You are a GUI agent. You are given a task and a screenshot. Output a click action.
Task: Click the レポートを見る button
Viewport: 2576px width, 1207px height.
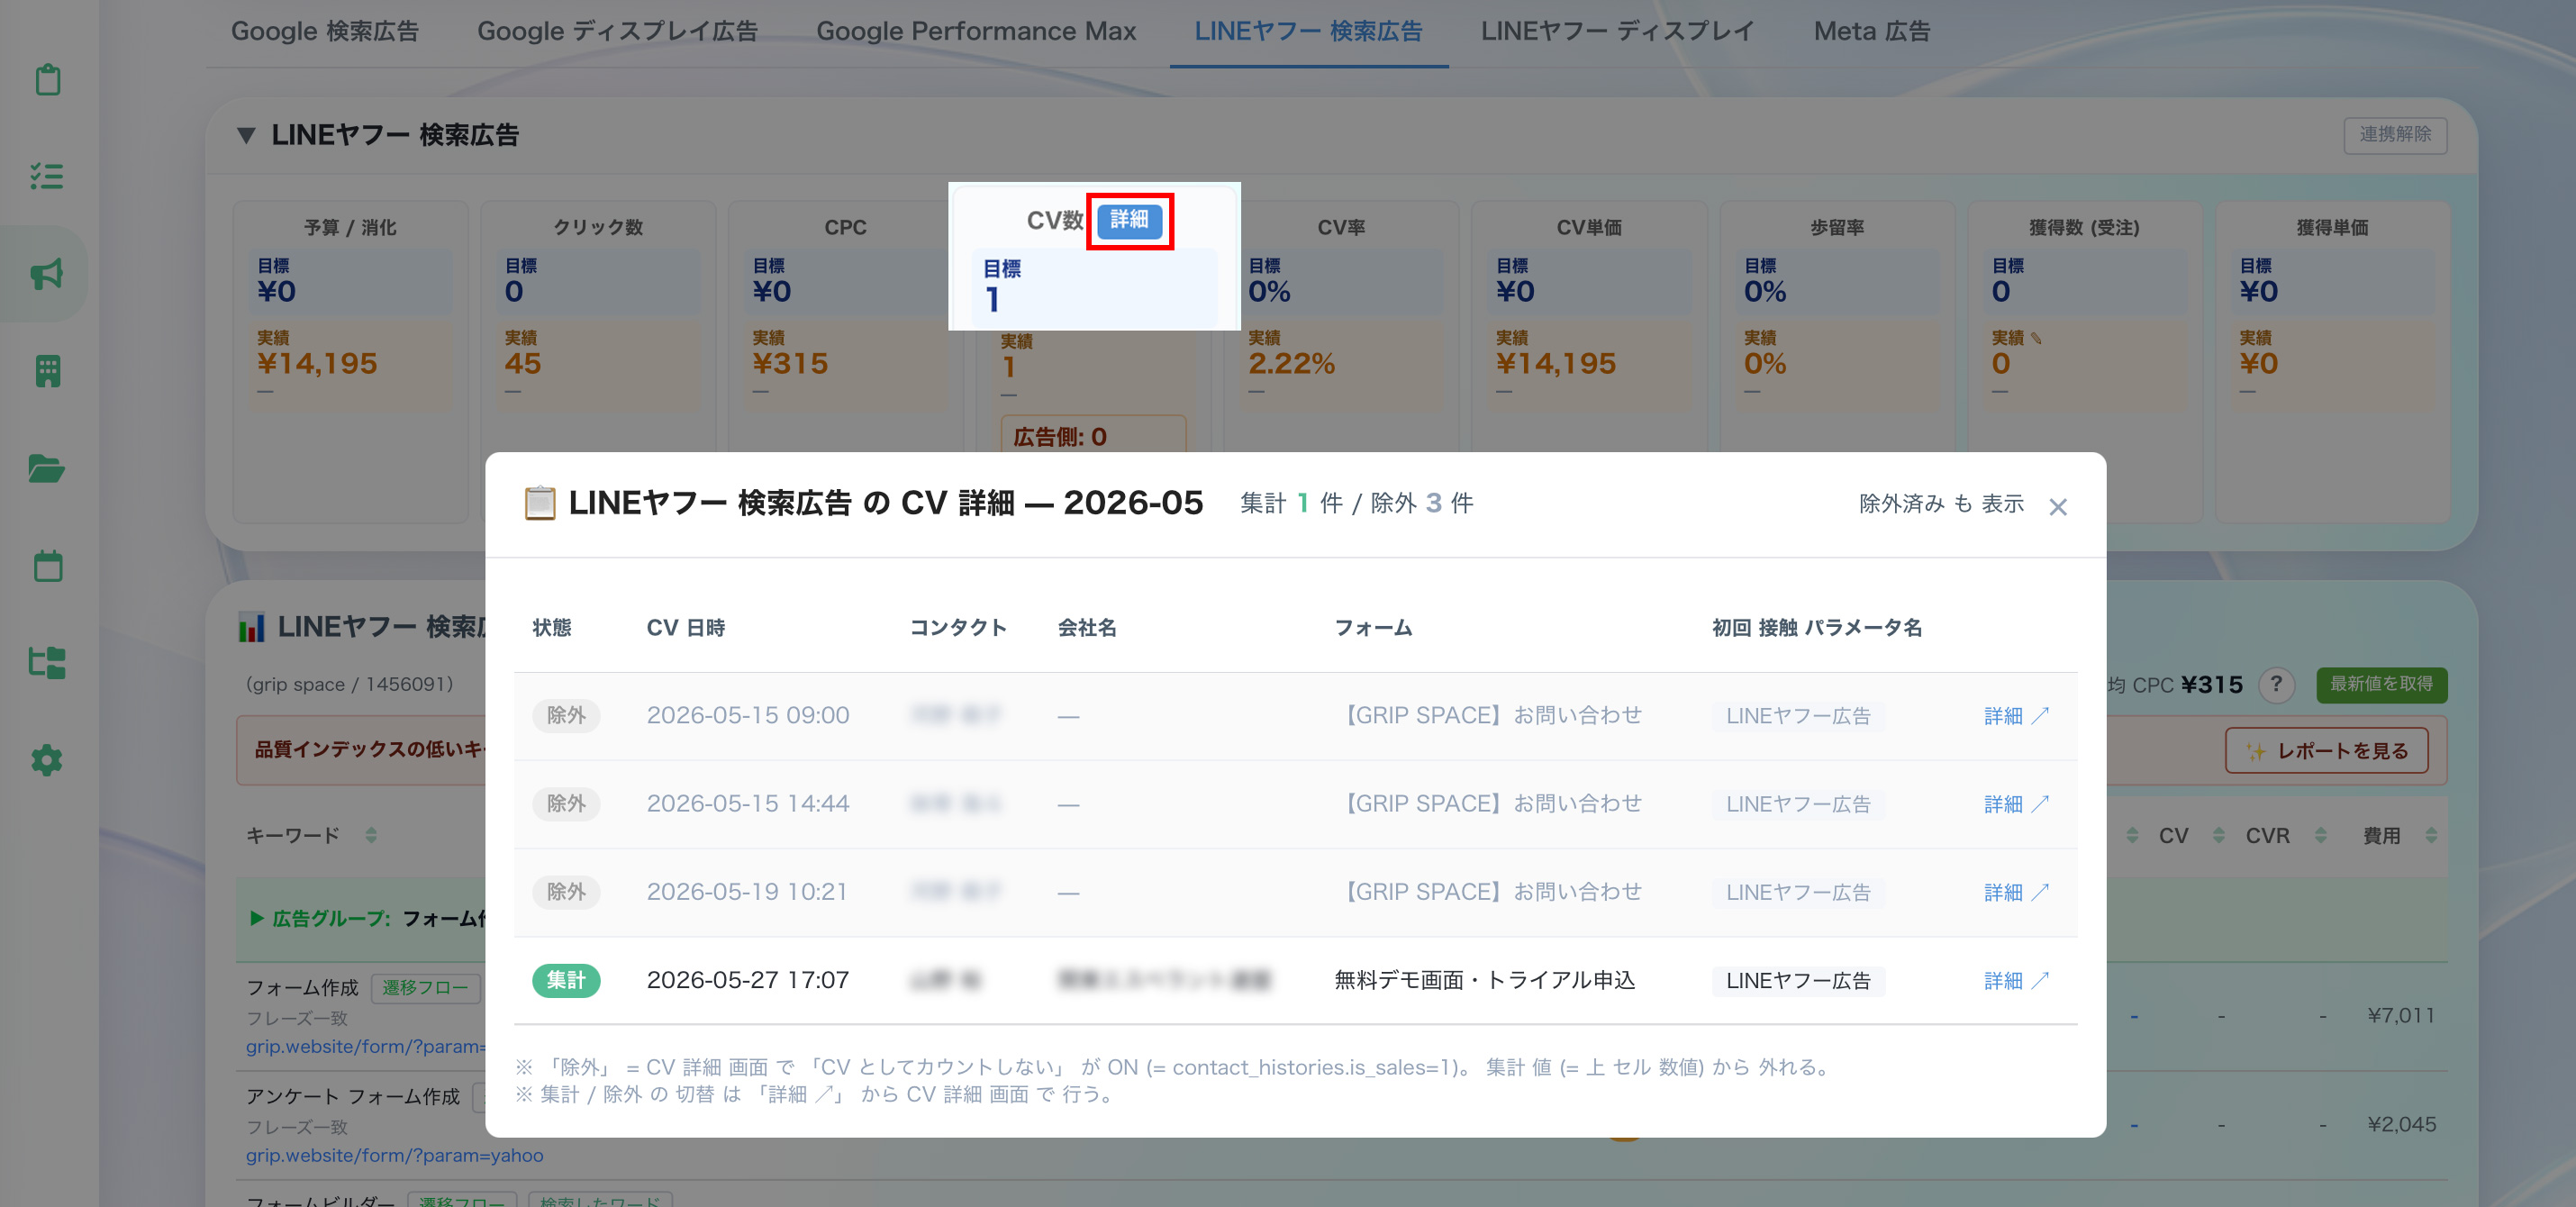(x=2326, y=751)
